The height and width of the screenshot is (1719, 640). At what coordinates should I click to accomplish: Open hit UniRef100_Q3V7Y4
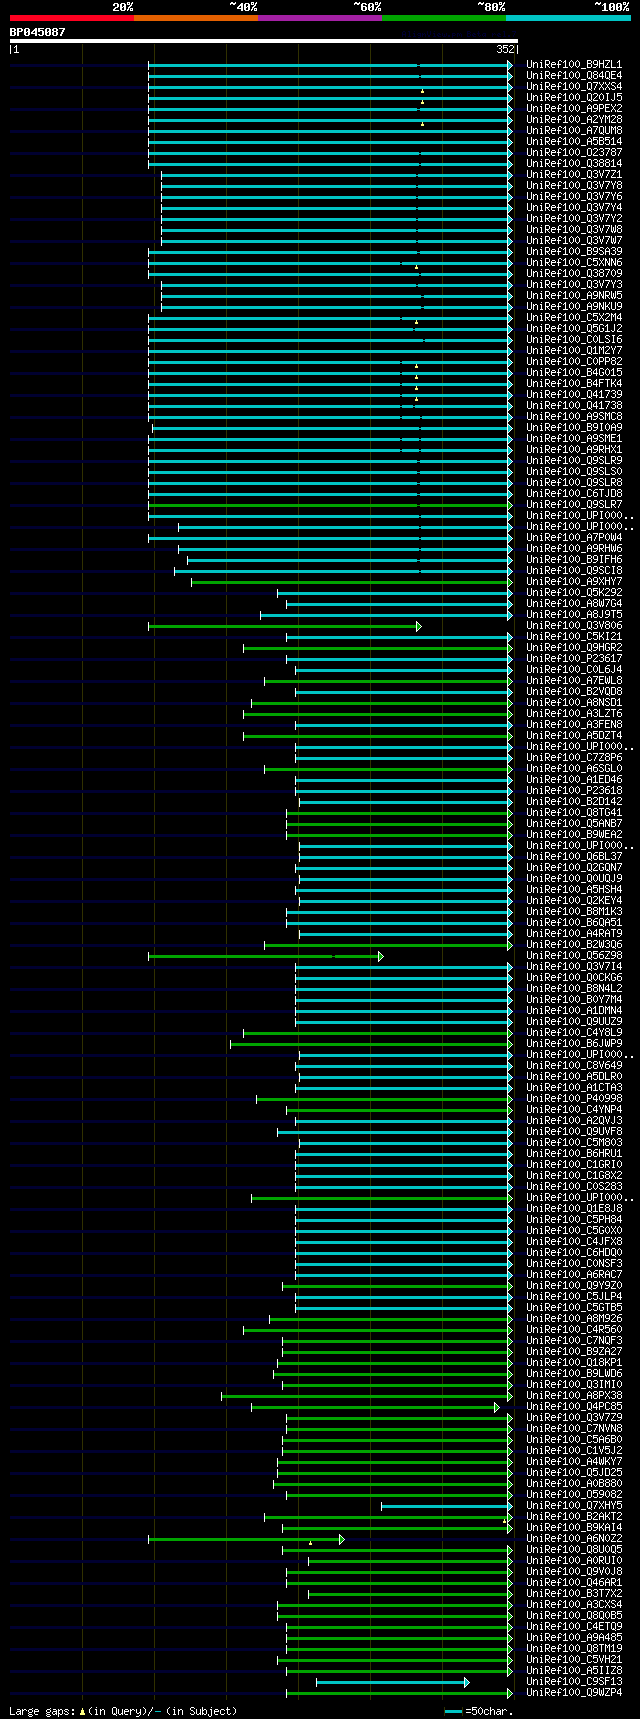[574, 208]
